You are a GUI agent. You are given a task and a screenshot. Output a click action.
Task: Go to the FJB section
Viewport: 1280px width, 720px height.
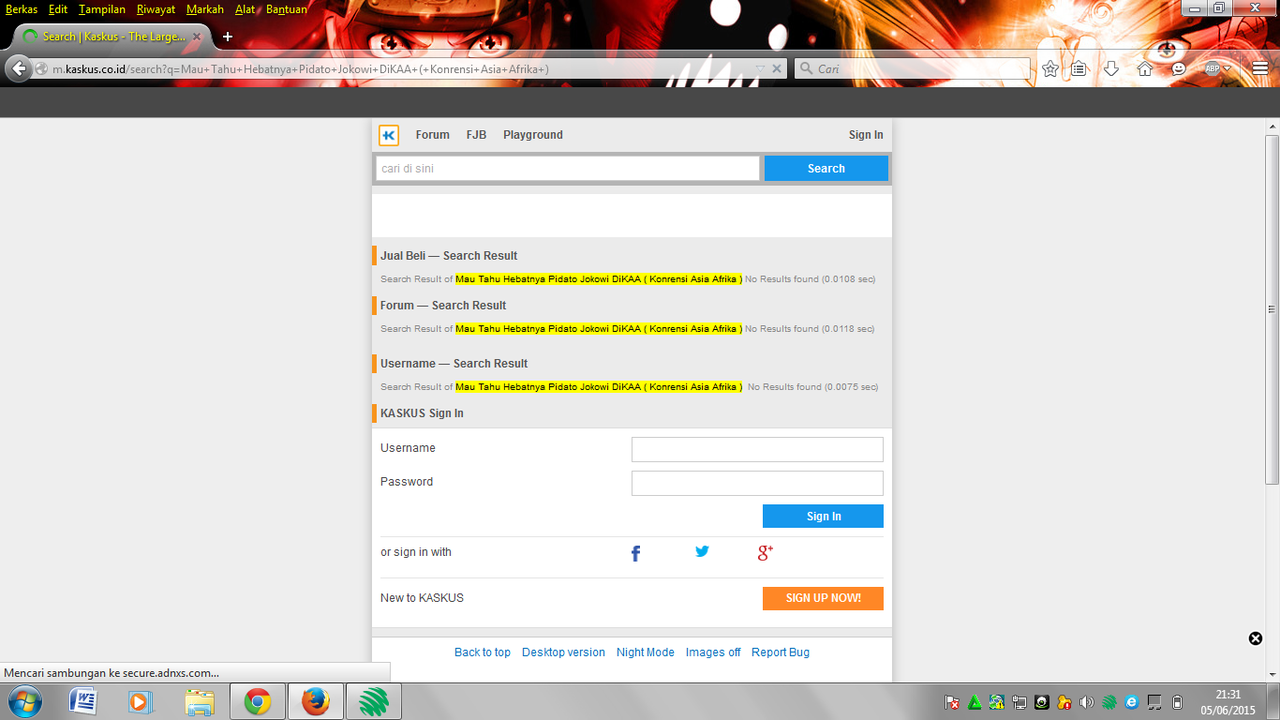click(x=476, y=135)
